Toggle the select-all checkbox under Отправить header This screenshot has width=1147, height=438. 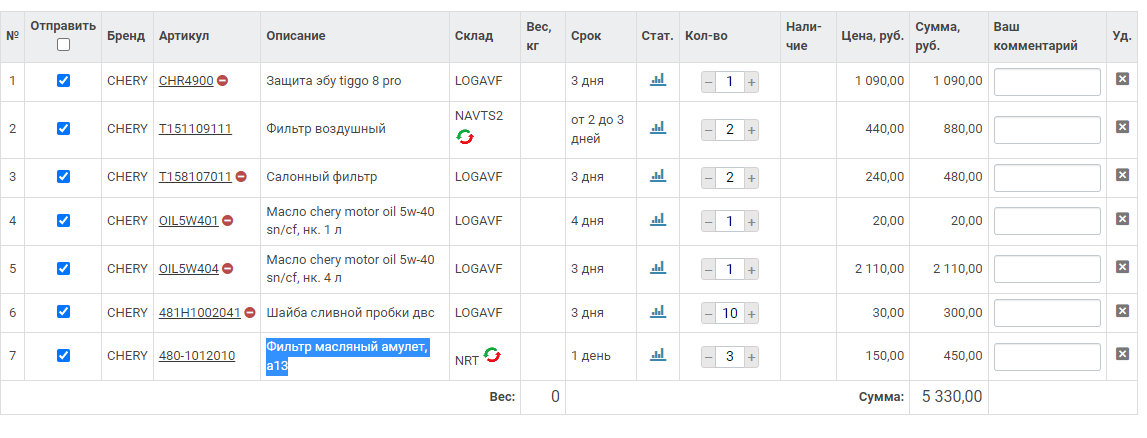64,44
